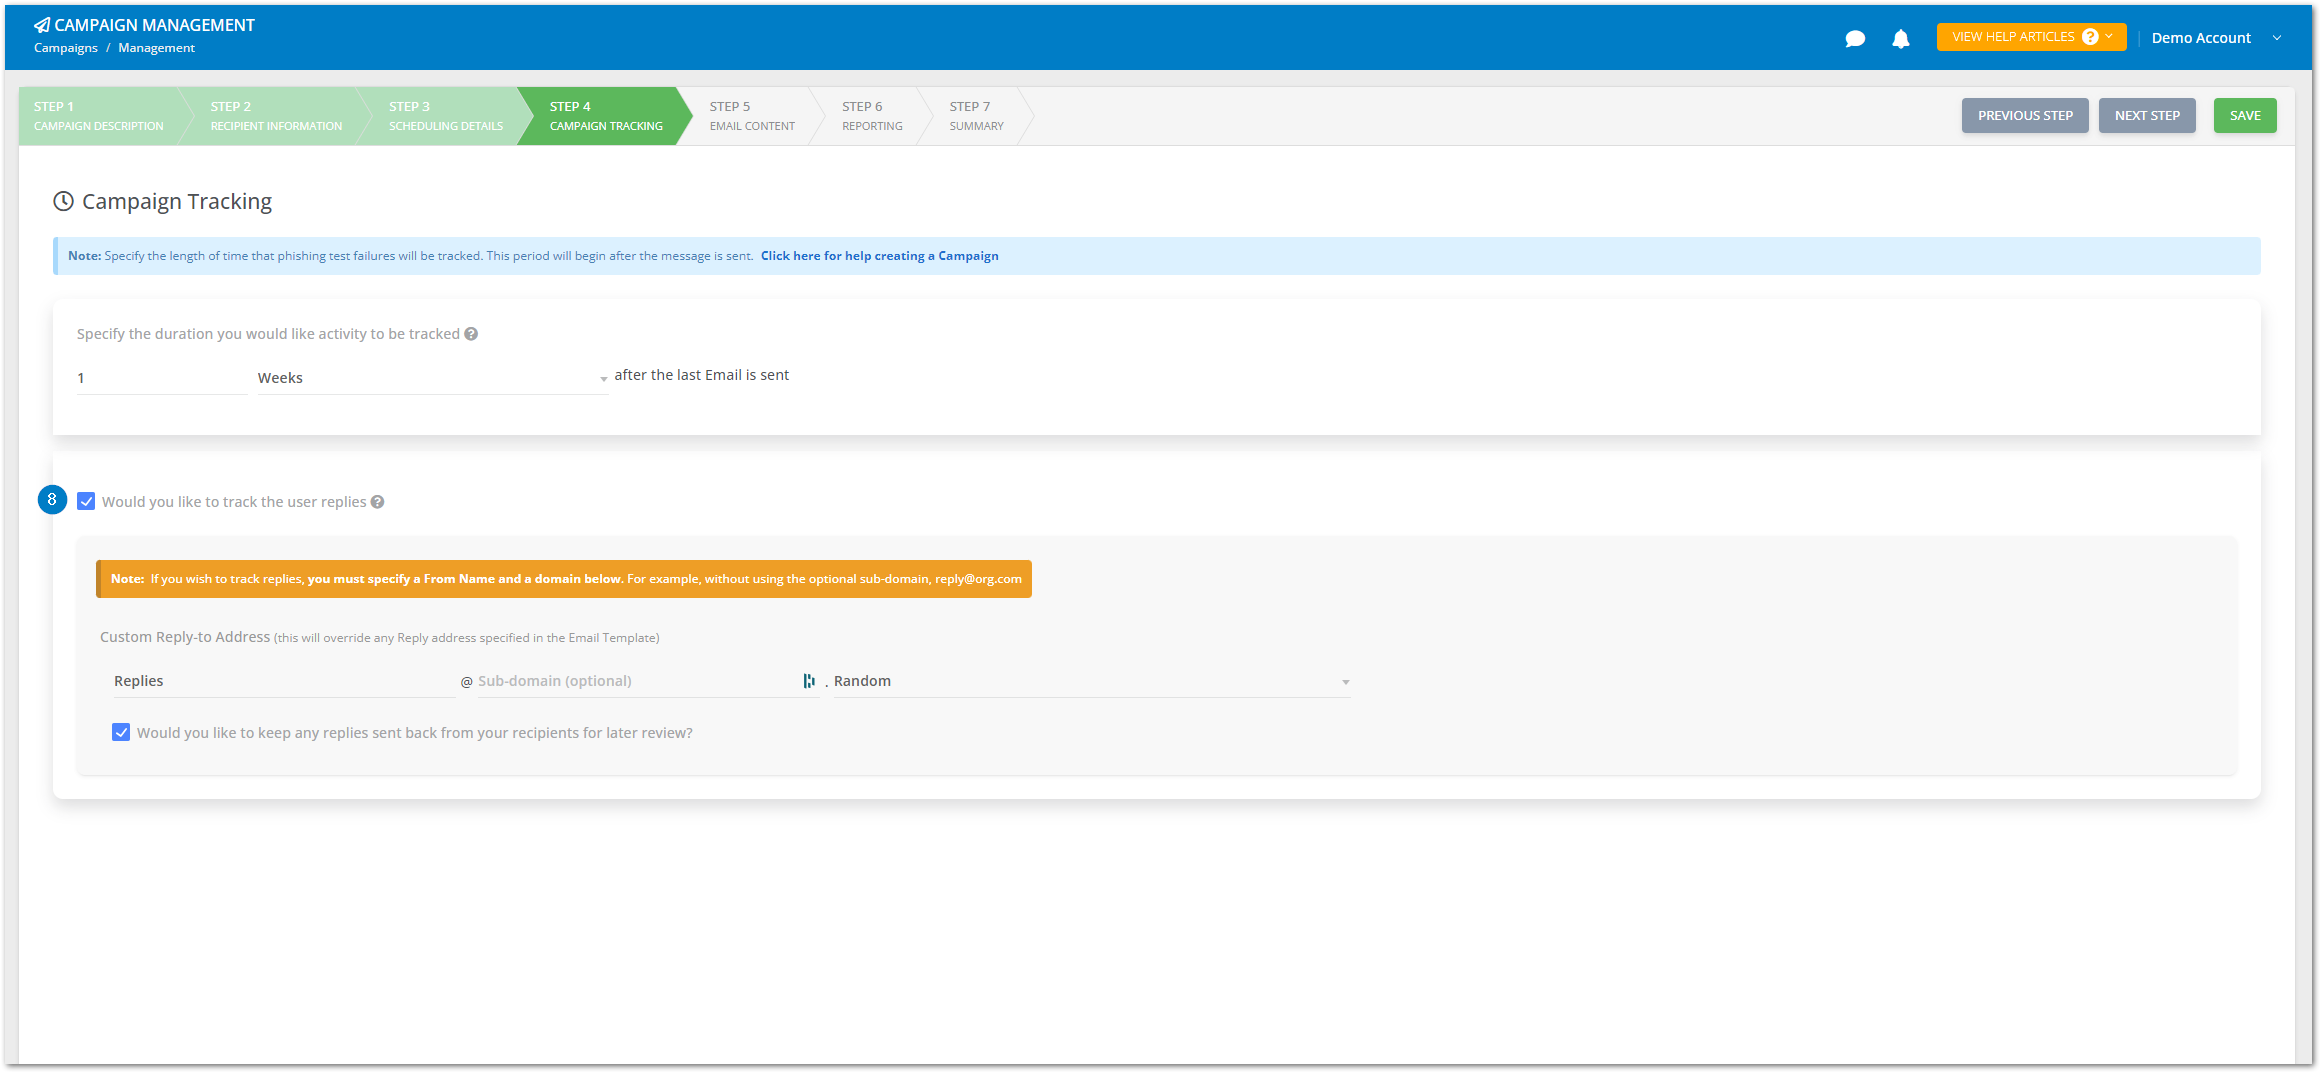Image resolution: width=2321 pixels, height=1073 pixels.
Task: Click the Replies from-name input field
Action: click(284, 681)
